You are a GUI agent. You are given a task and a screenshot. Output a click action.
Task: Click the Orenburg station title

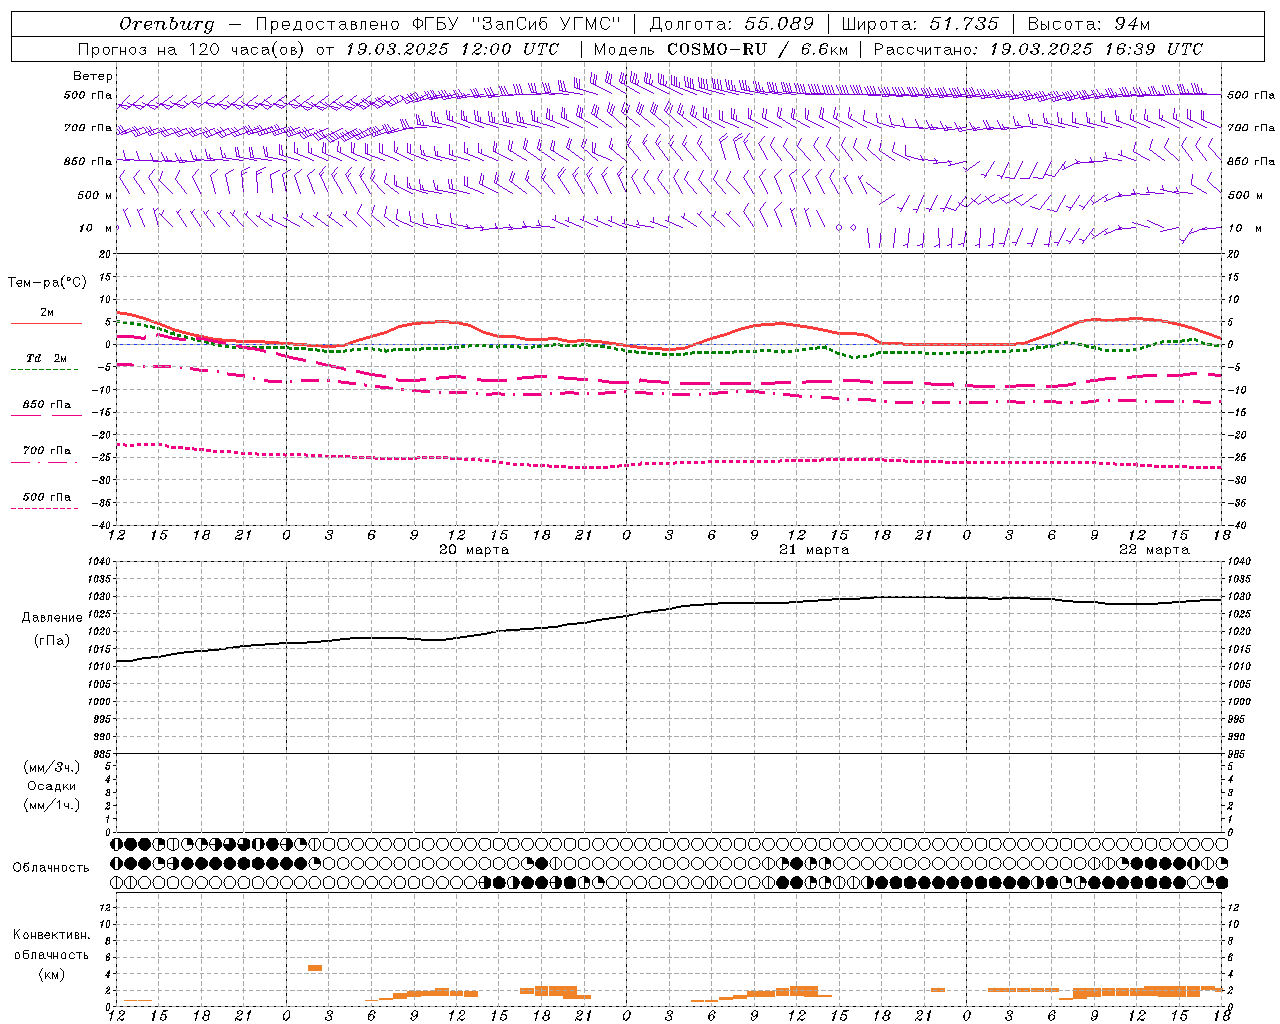click(x=167, y=24)
